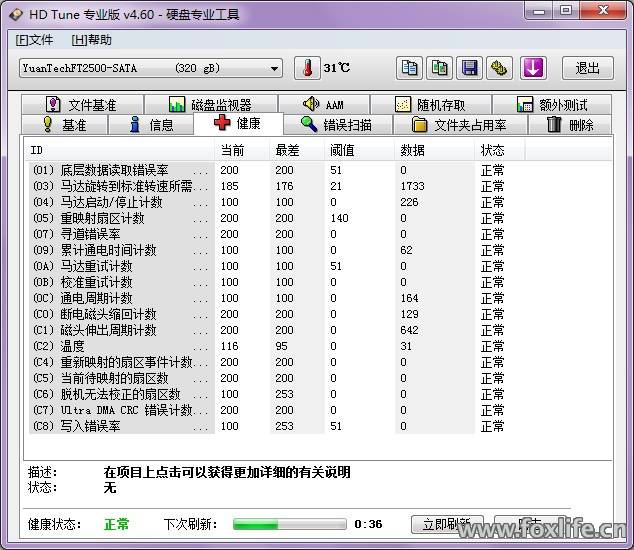Click data value 642 in C1 row

pos(409,330)
